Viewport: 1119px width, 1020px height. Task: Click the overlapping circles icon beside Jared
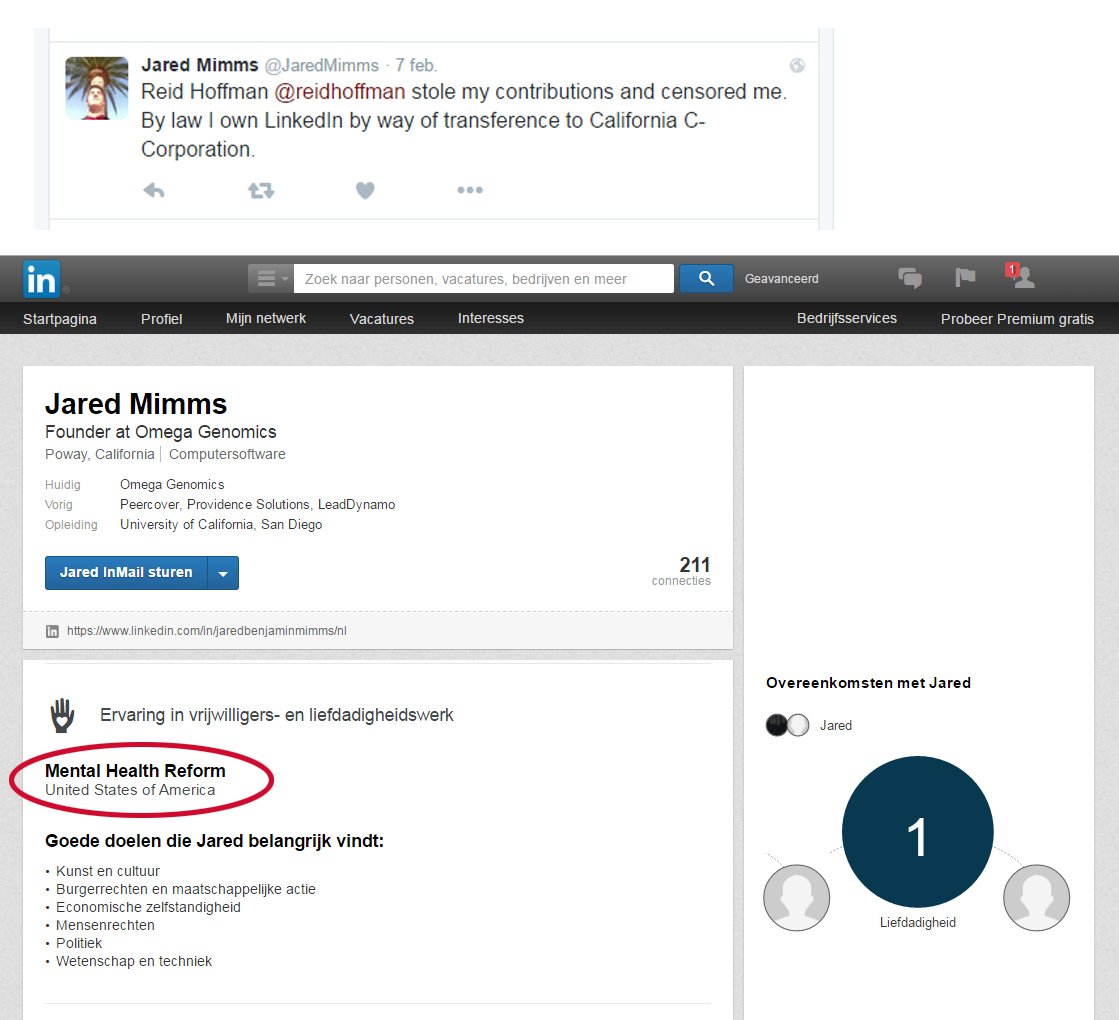pos(787,725)
